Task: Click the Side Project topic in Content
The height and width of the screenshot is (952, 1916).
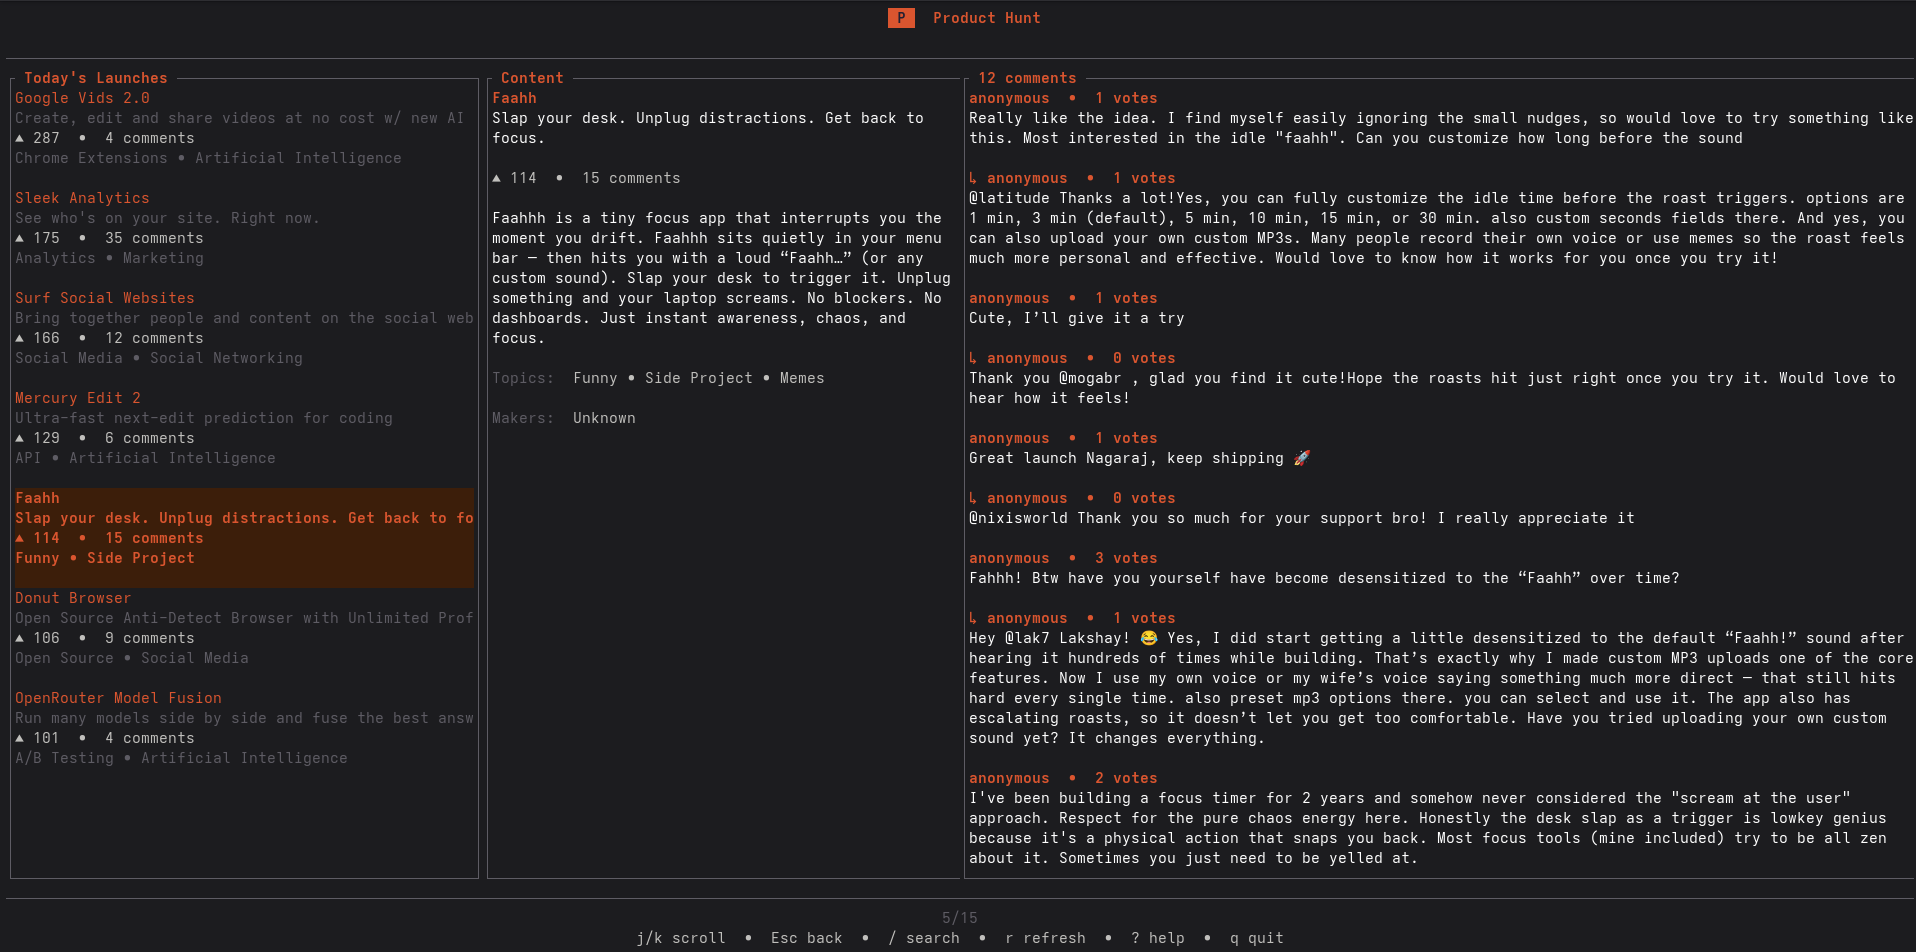Action: (699, 378)
